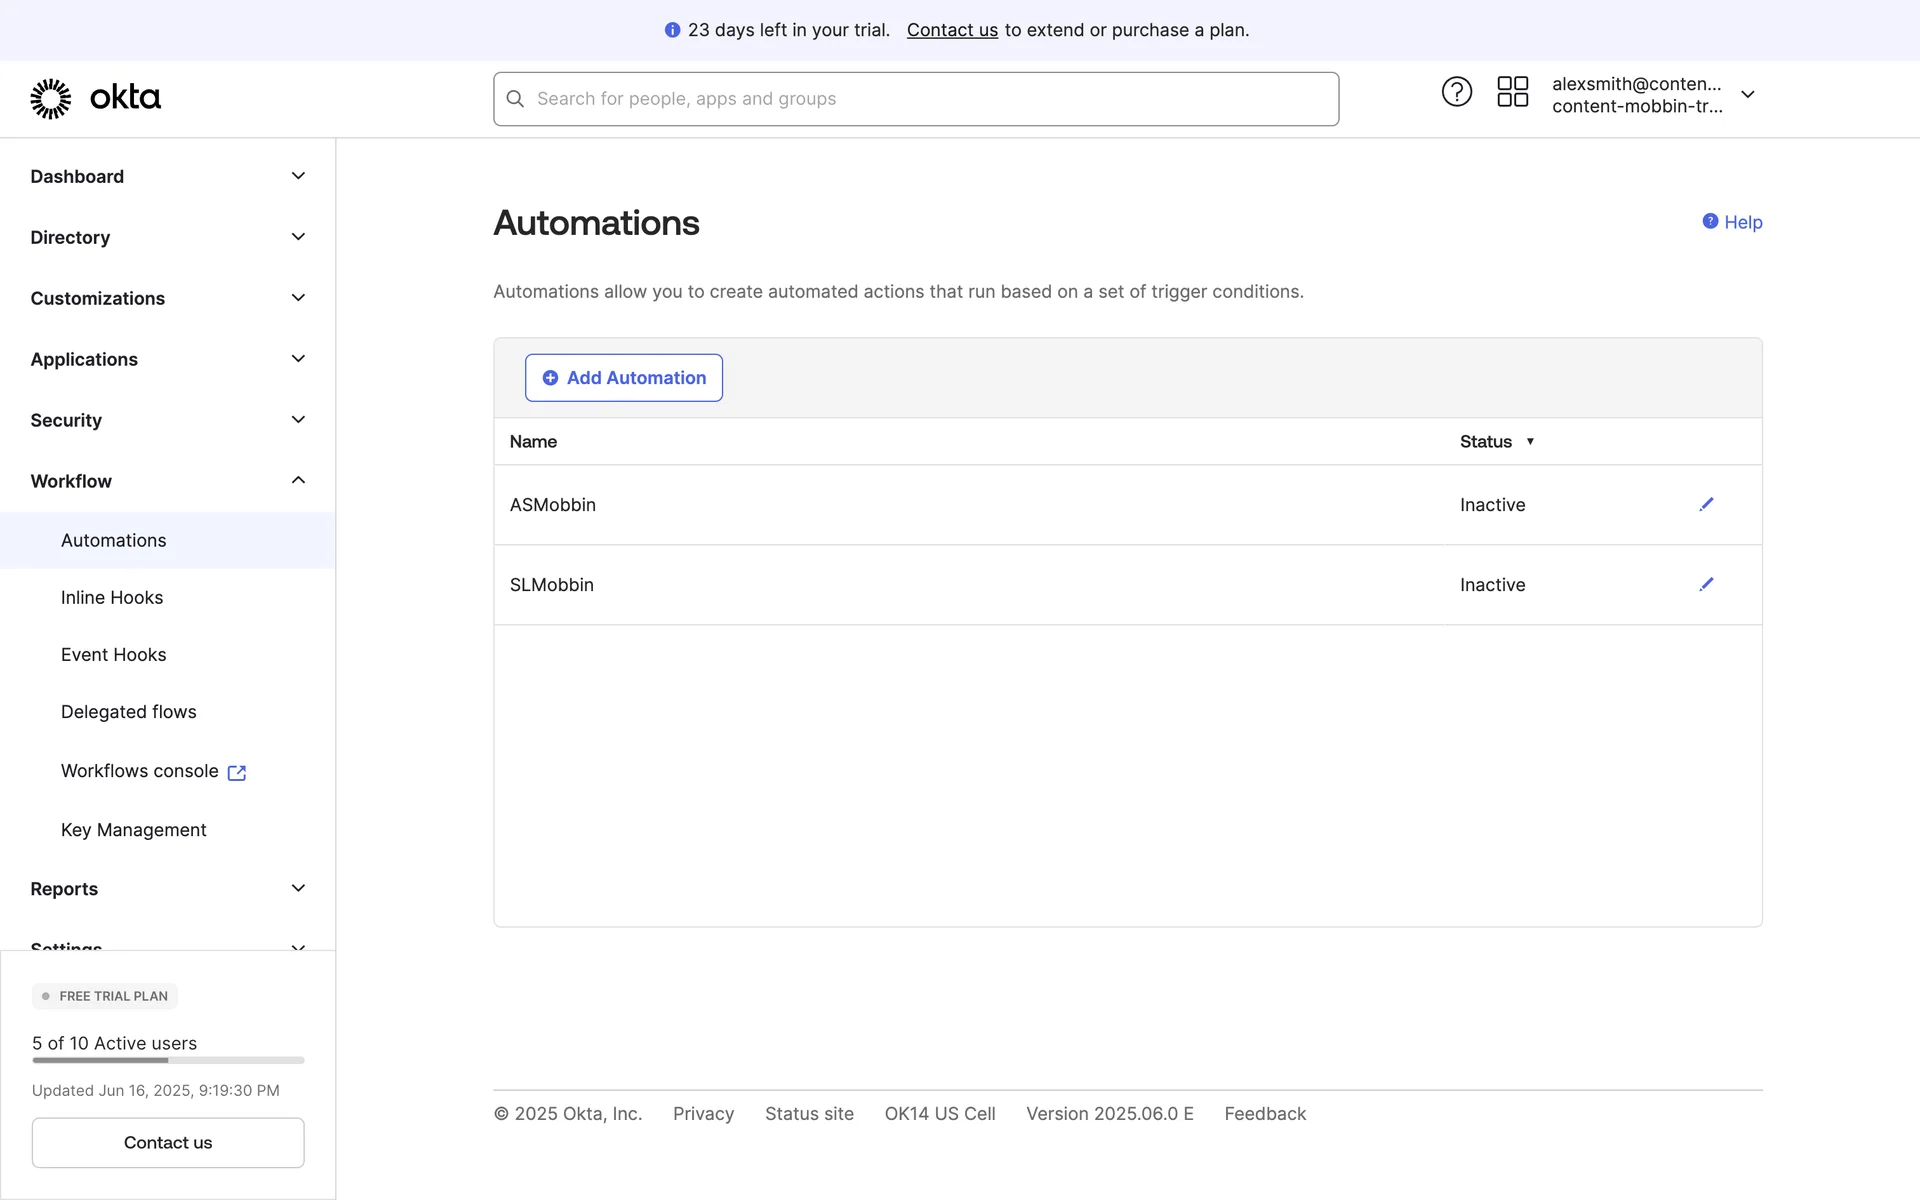
Task: Open the account dropdown chevron
Action: (x=1747, y=95)
